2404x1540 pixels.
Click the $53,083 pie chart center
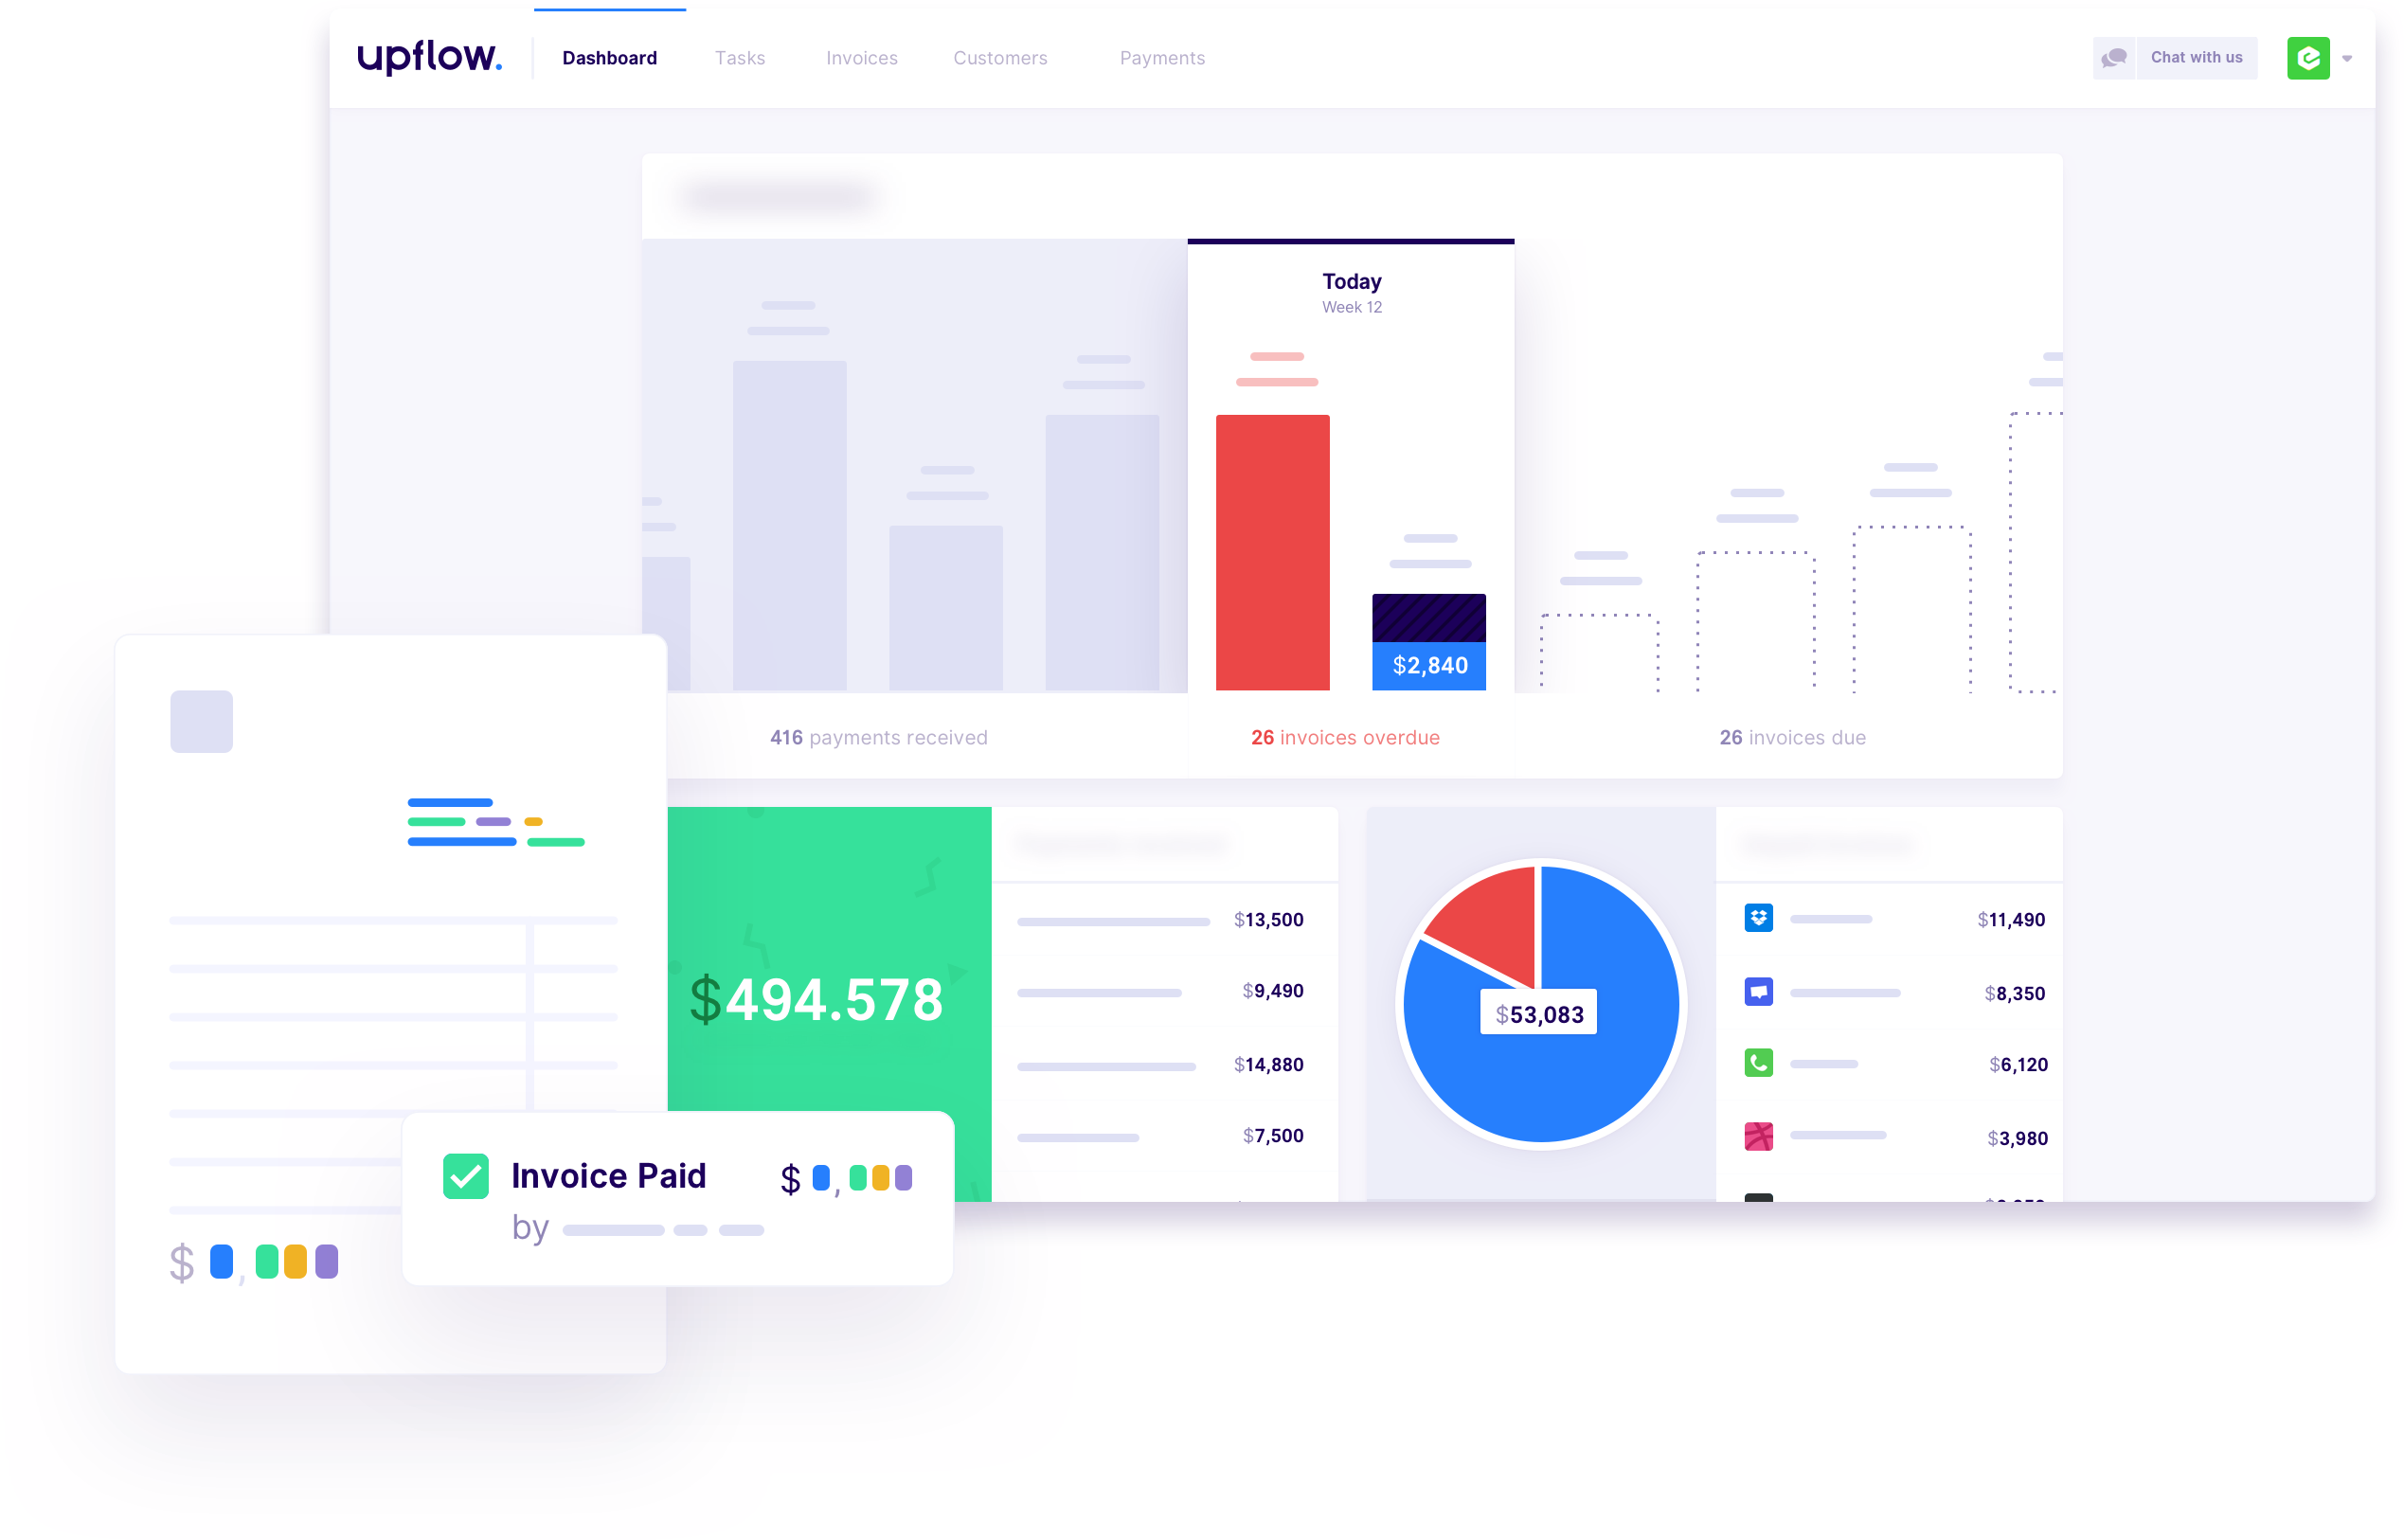click(1538, 1012)
